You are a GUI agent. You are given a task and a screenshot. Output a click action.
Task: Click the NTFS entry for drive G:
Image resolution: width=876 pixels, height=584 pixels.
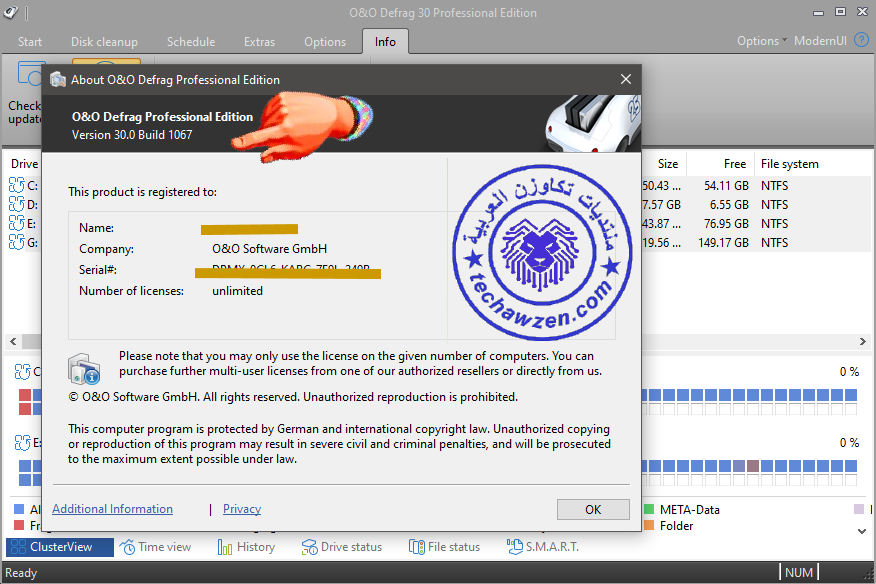[774, 243]
